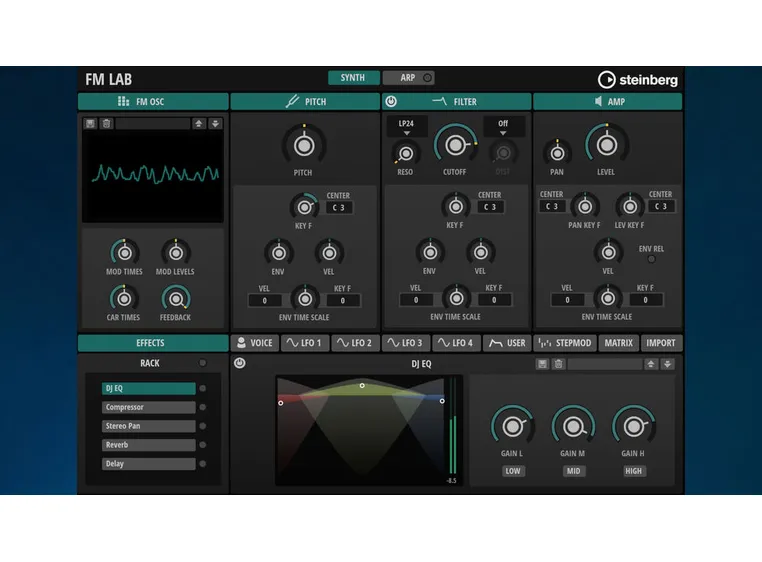This screenshot has width=762, height=562.
Task: Open the FM OSC section header
Action: click(x=153, y=102)
